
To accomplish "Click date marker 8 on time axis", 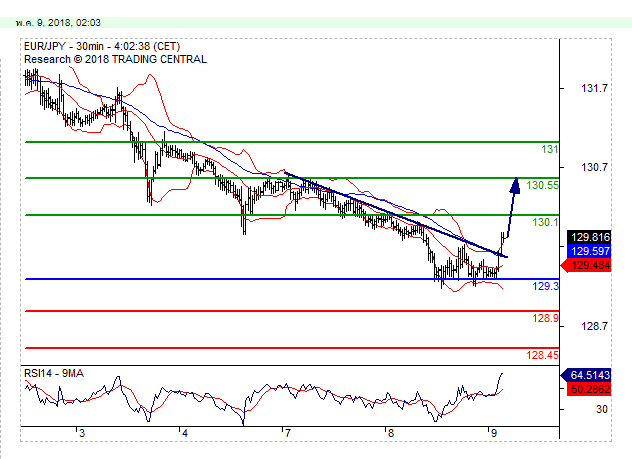I will point(390,434).
